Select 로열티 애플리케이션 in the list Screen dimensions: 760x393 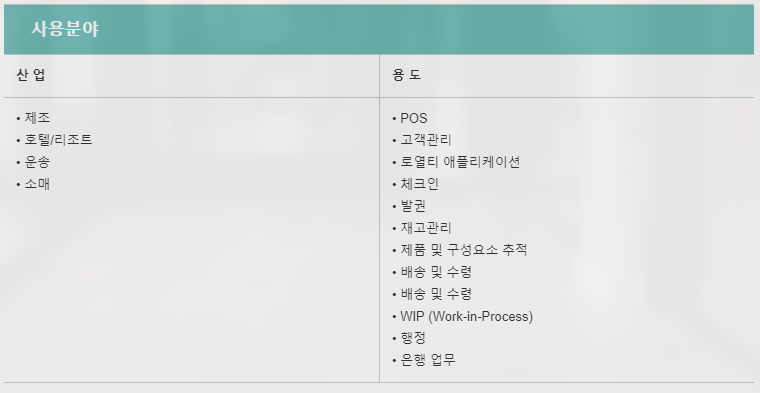coord(460,162)
